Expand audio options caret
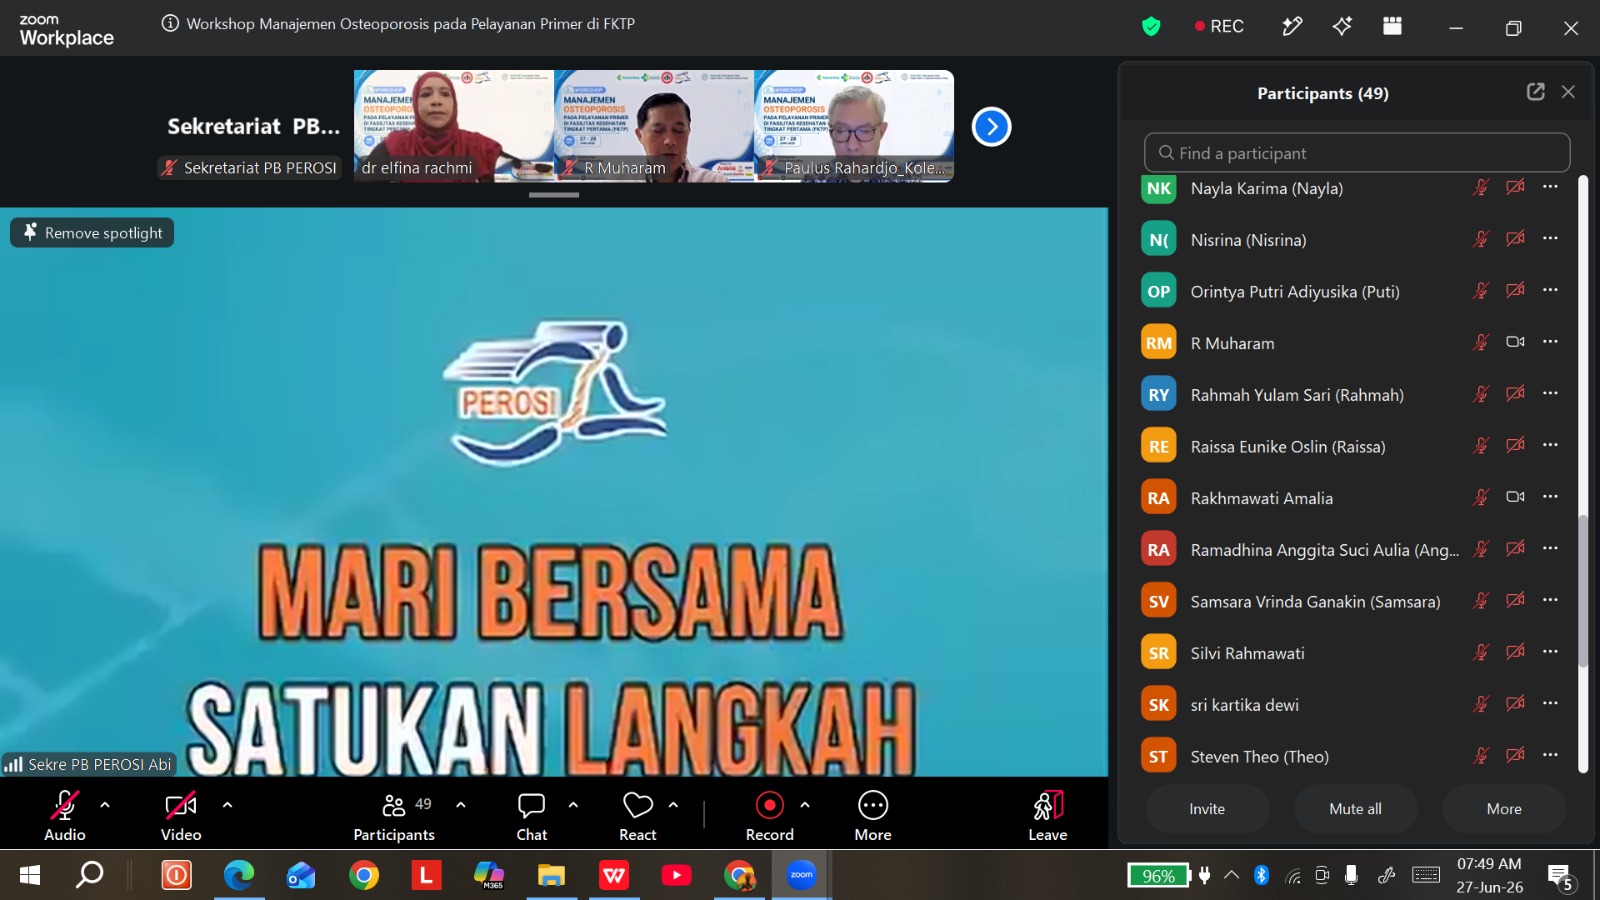The height and width of the screenshot is (900, 1600). [105, 804]
